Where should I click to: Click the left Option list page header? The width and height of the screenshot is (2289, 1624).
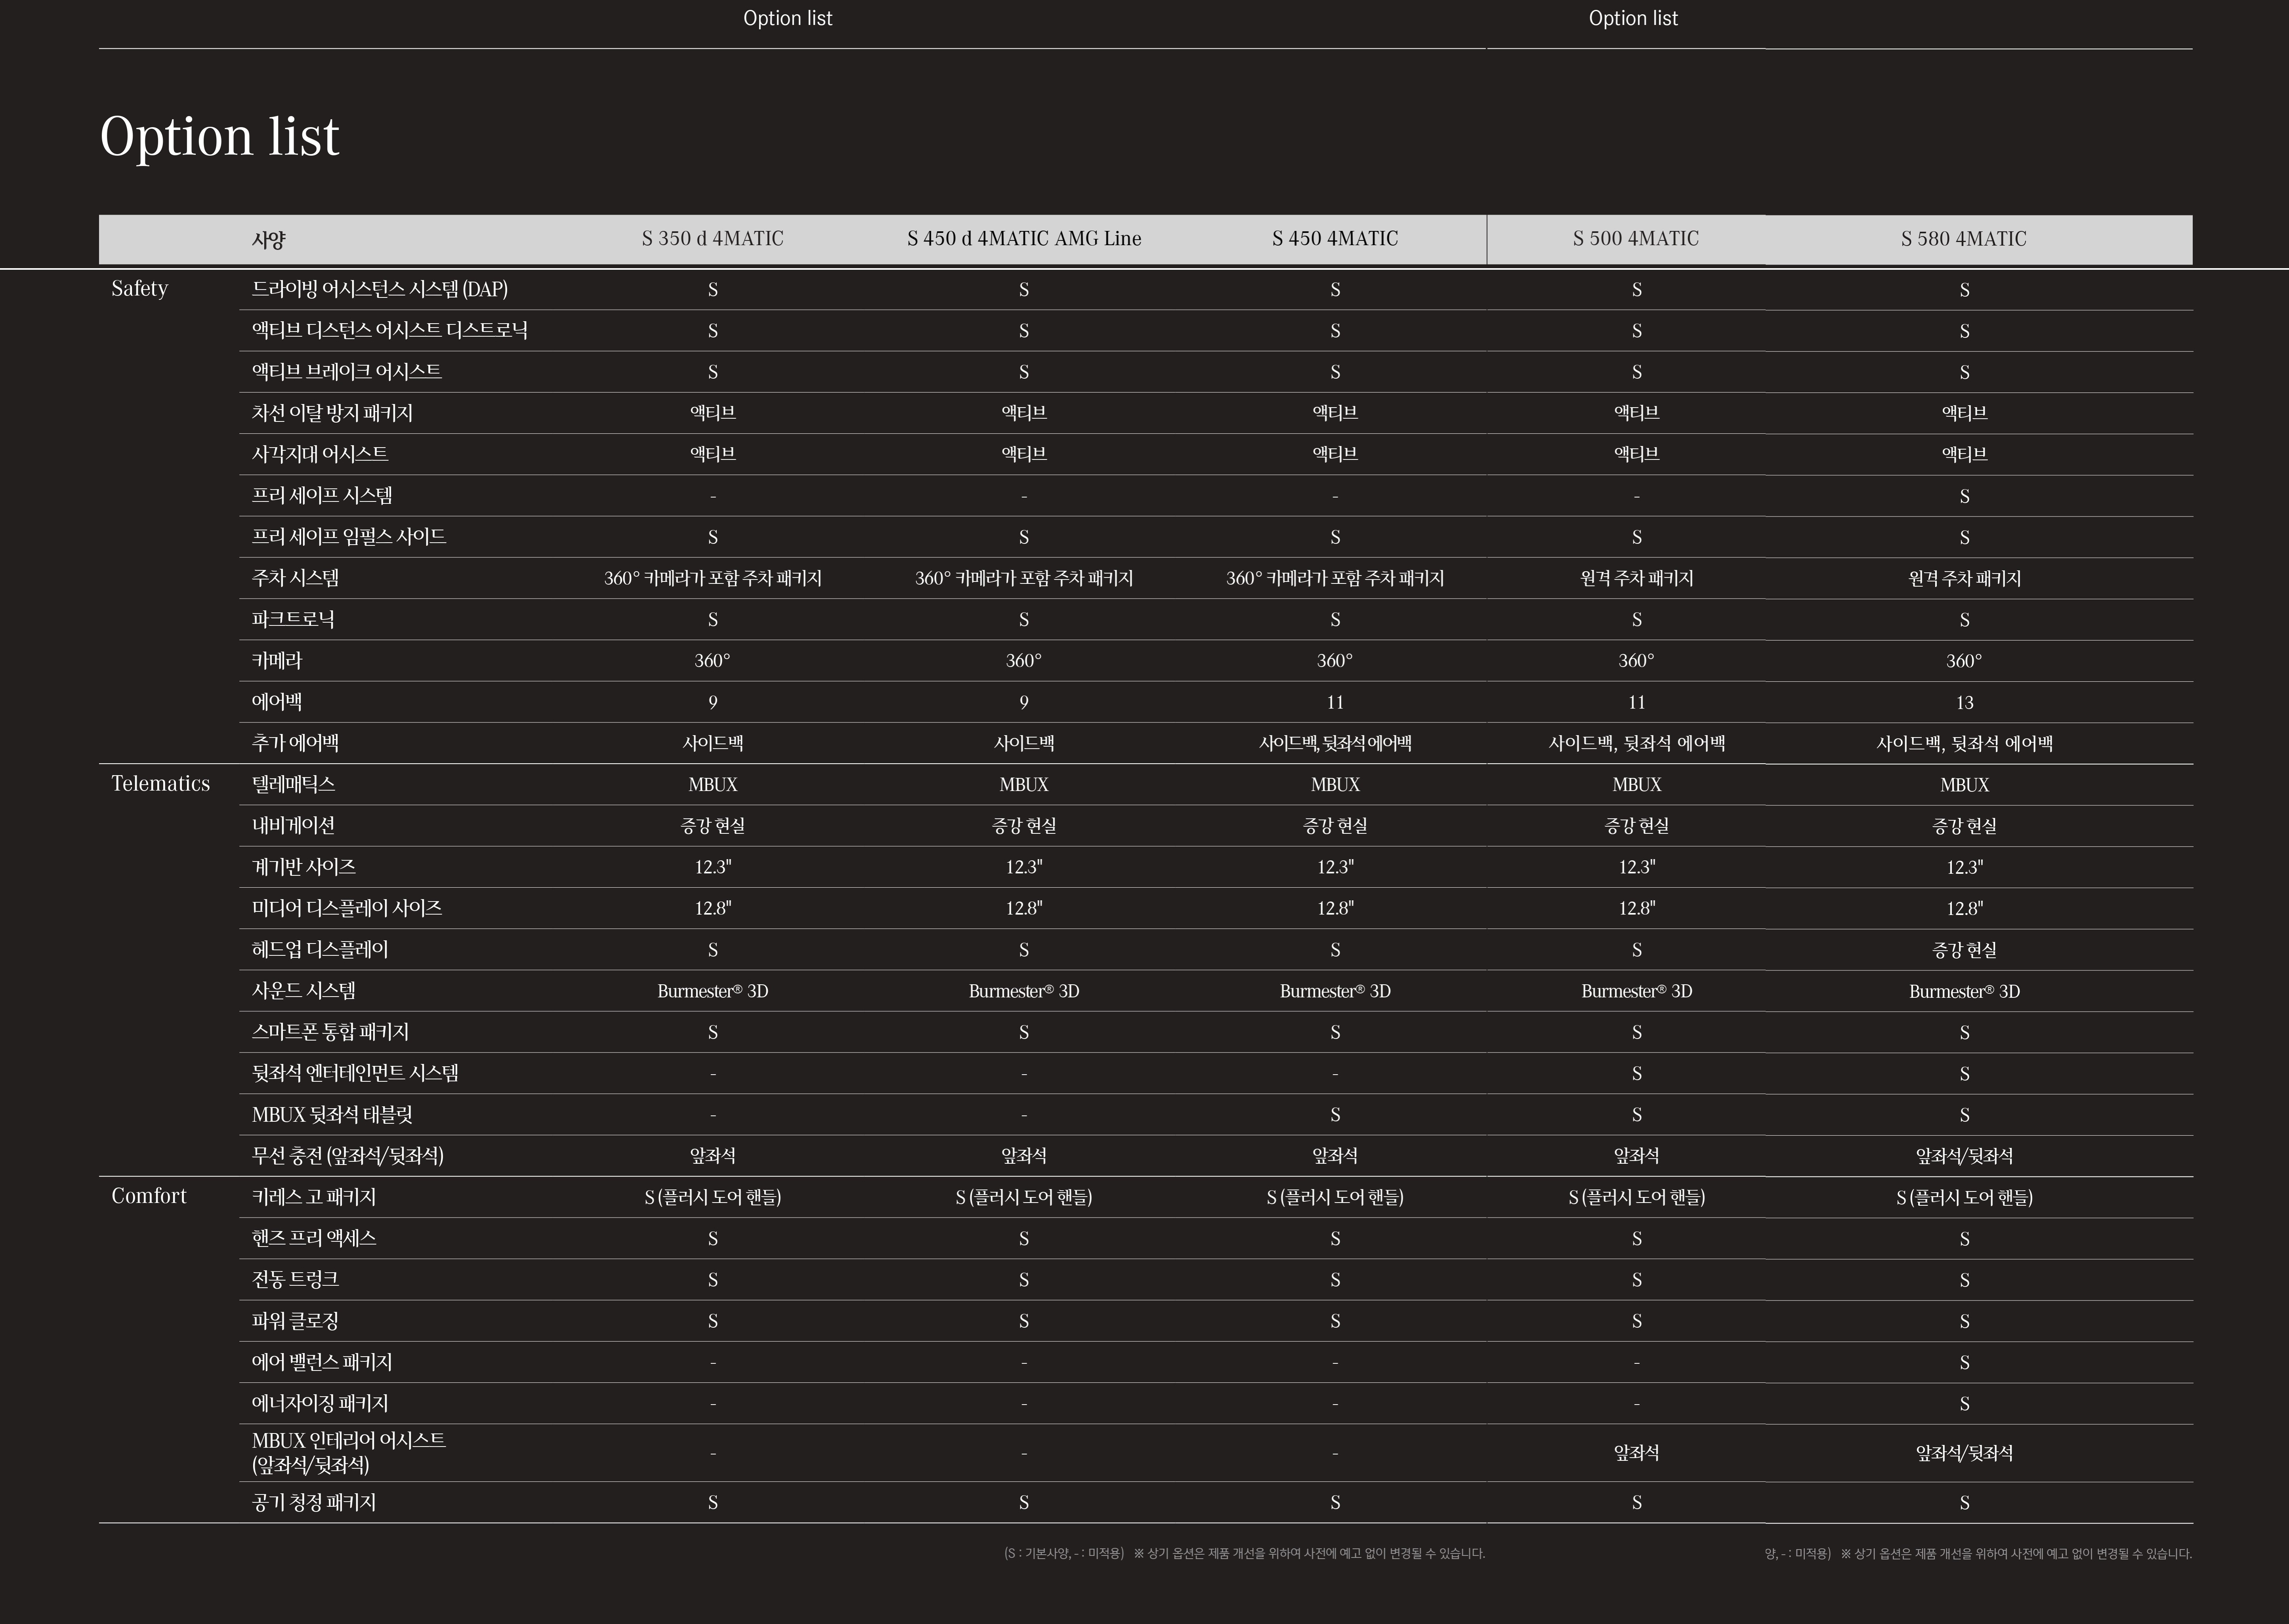pyautogui.click(x=787, y=18)
